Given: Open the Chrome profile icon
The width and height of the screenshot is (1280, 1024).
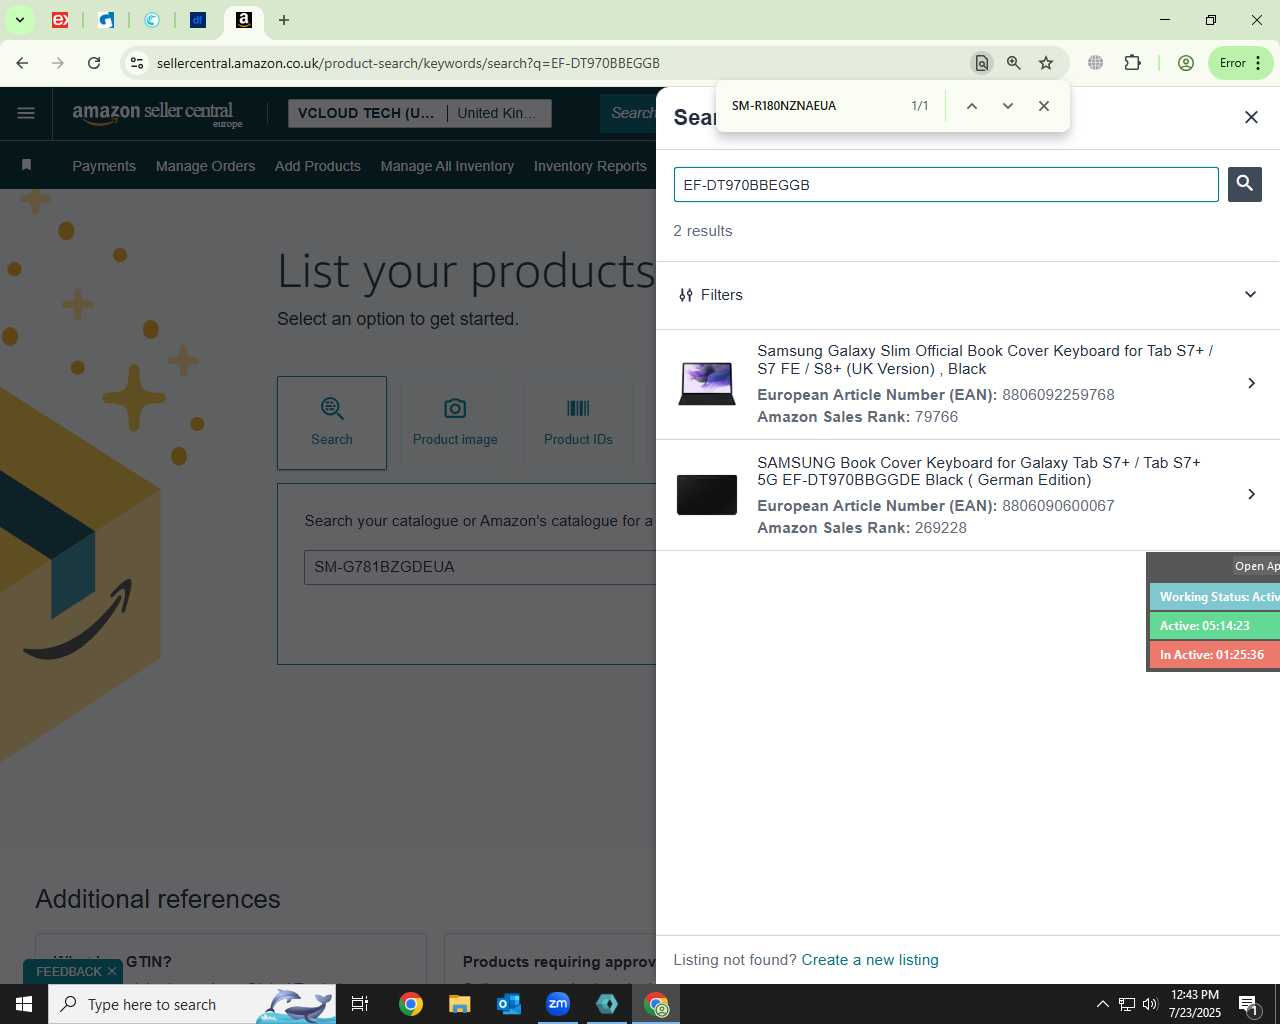Looking at the screenshot, I should [x=1186, y=63].
